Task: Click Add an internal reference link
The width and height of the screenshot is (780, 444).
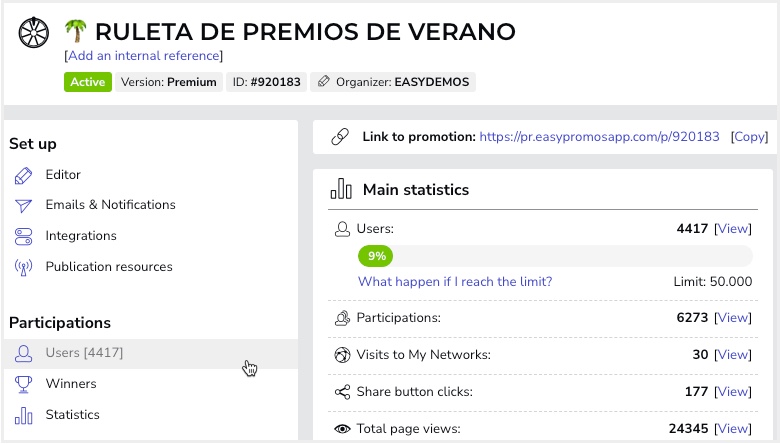Action: [144, 56]
